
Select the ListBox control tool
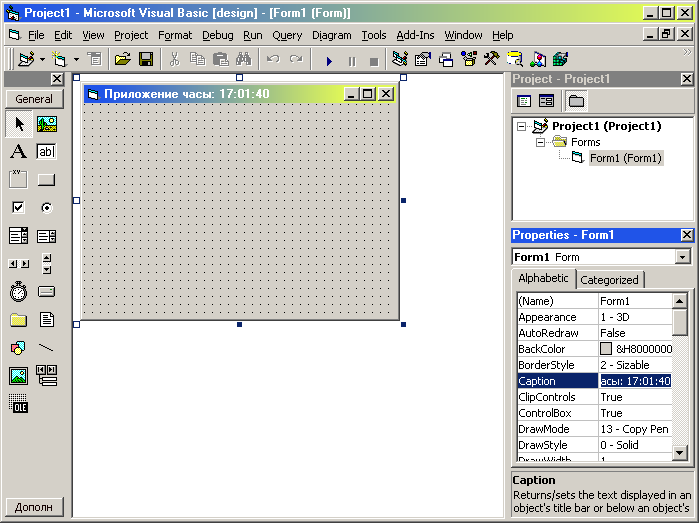click(47, 235)
